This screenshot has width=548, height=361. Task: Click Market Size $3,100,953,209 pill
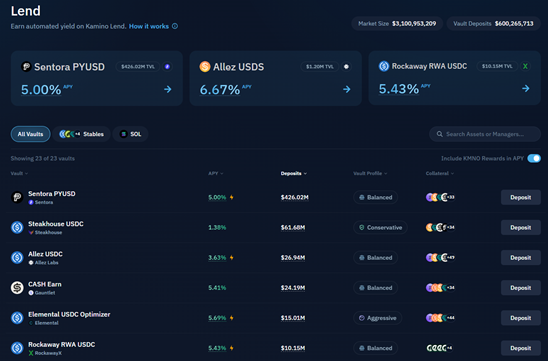coord(397,23)
